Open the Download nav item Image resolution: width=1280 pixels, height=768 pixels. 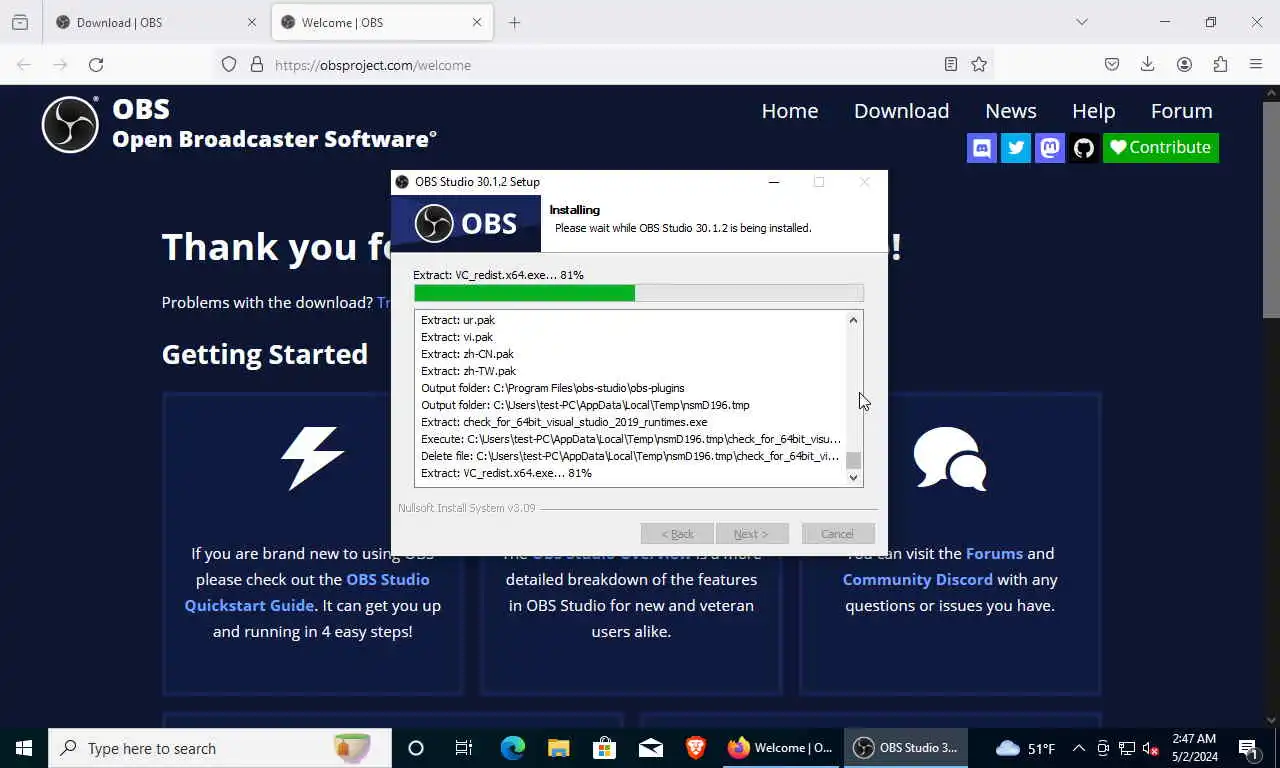(901, 111)
